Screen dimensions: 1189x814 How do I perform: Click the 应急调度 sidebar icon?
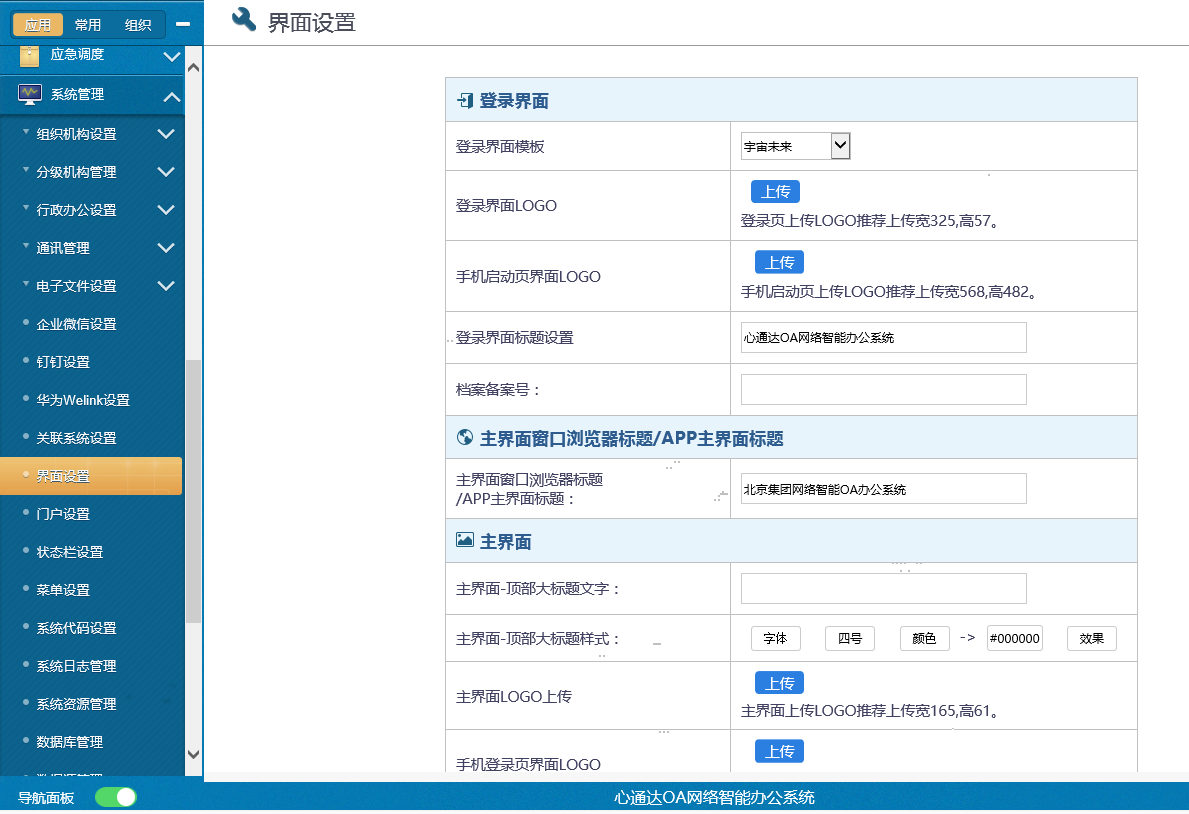pos(30,55)
